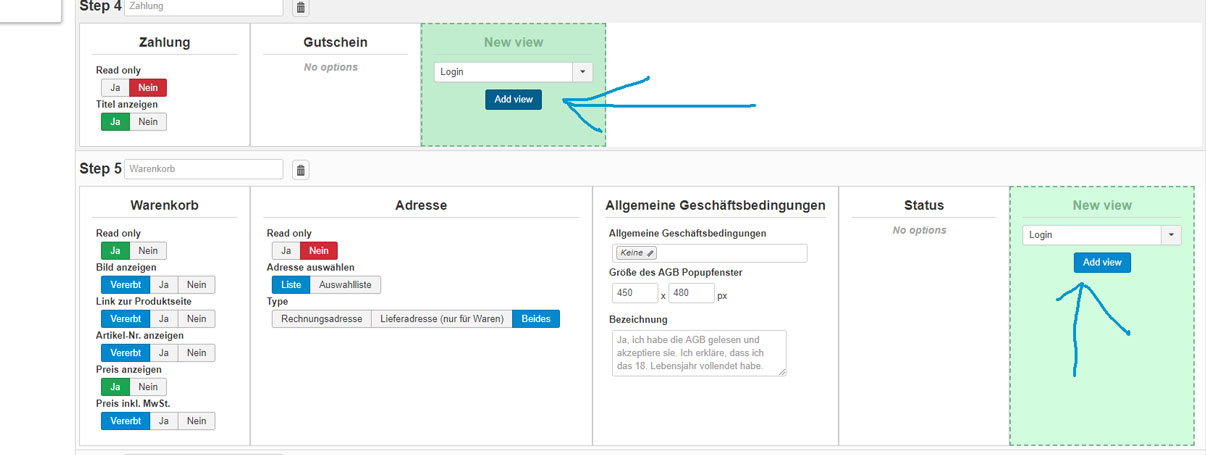The height and width of the screenshot is (455, 1206).
Task: Set Preis anzeigen to Nein
Action: point(148,387)
